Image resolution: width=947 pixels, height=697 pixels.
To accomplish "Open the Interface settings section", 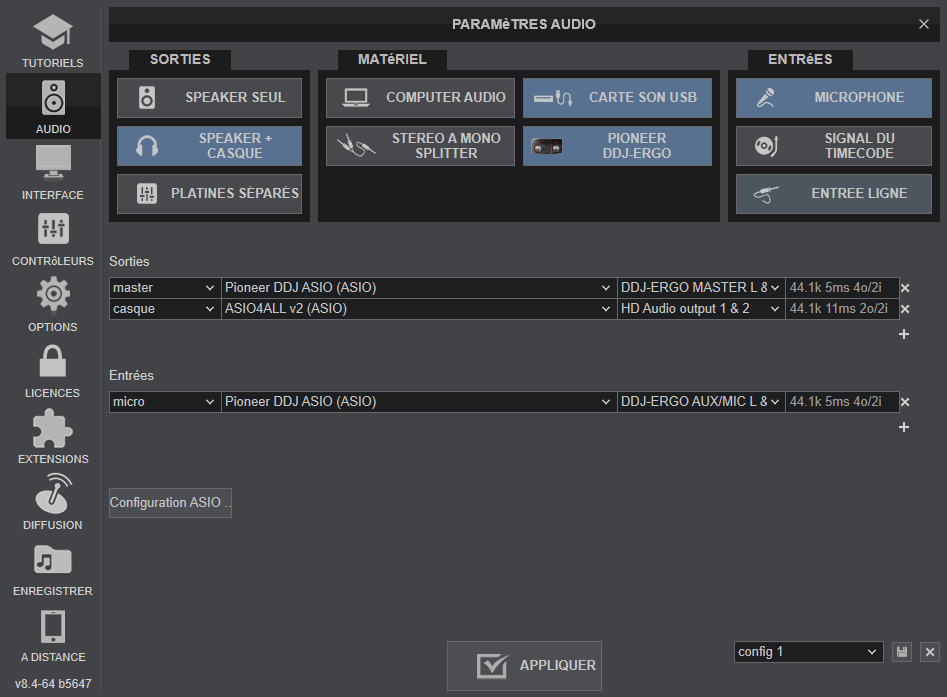I will click(52, 172).
